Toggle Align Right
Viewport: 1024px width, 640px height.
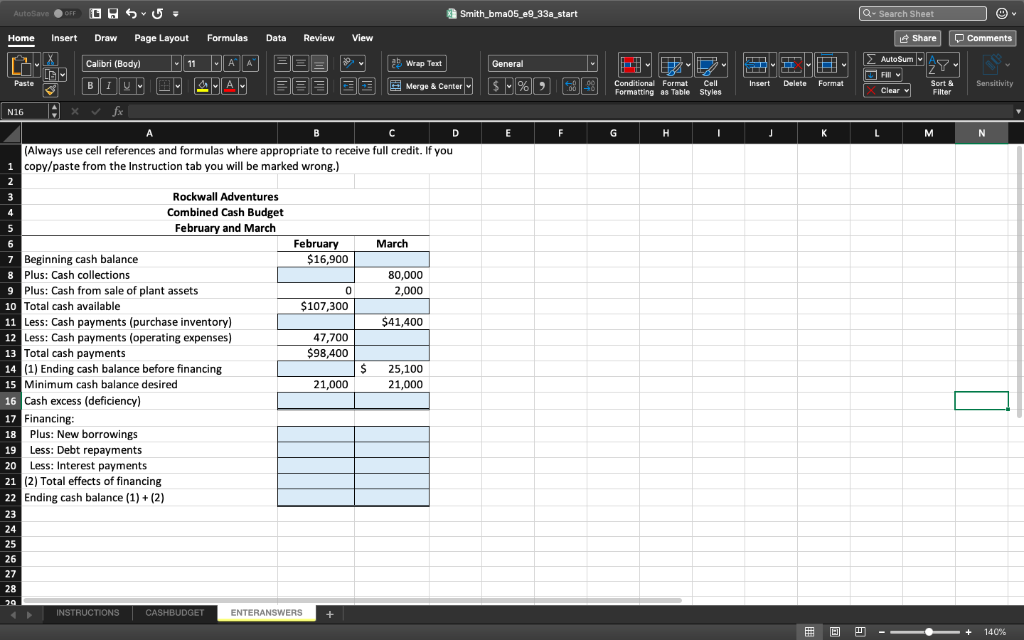coord(319,86)
